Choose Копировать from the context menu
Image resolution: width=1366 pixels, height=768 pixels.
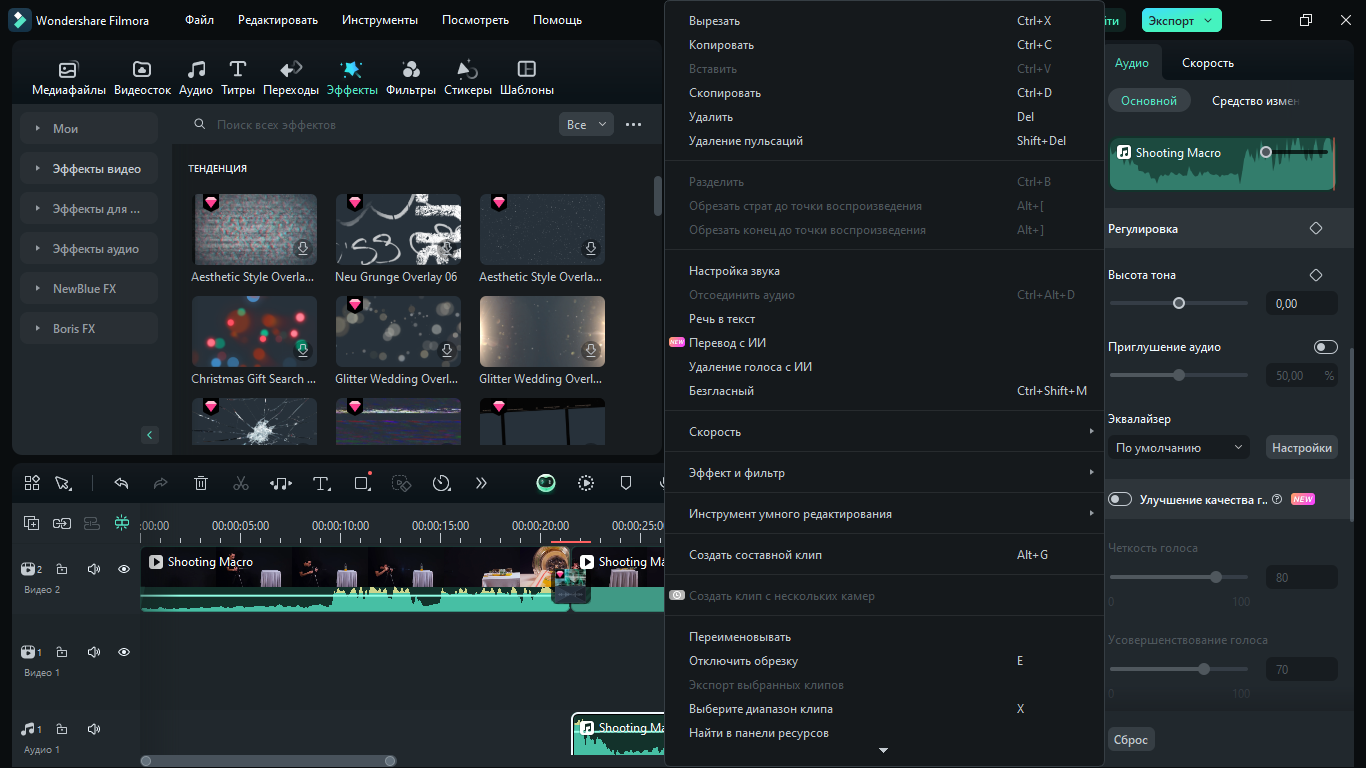pyautogui.click(x=884, y=45)
